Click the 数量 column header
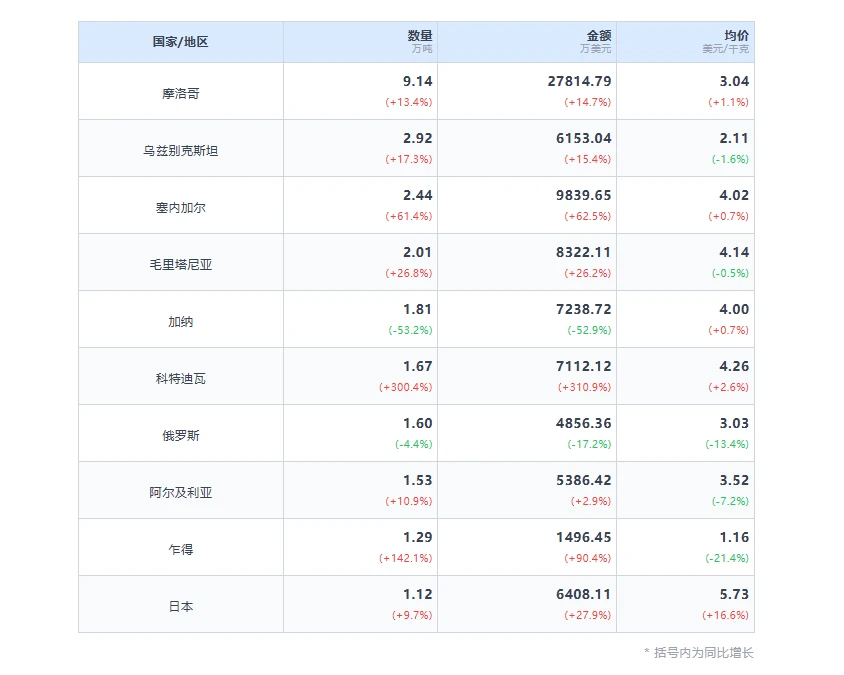 pyautogui.click(x=361, y=42)
